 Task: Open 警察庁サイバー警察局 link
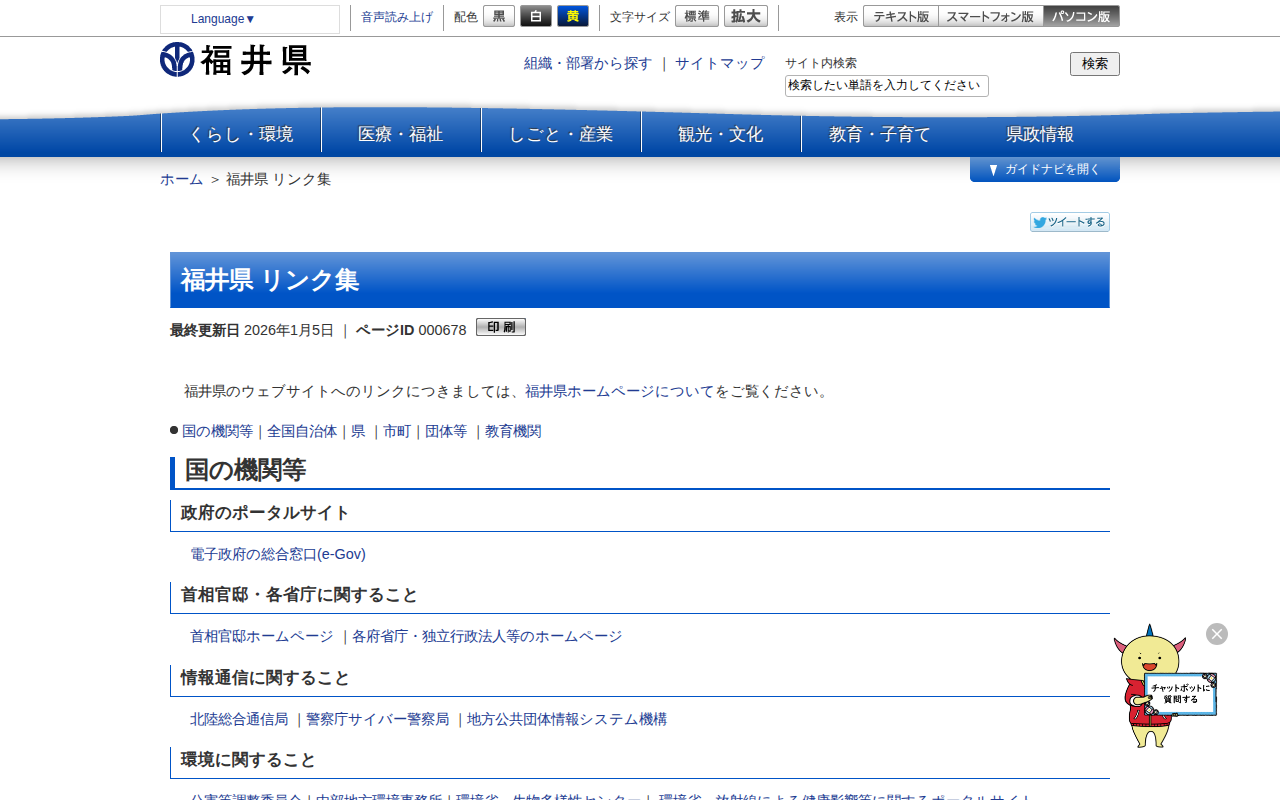378,719
